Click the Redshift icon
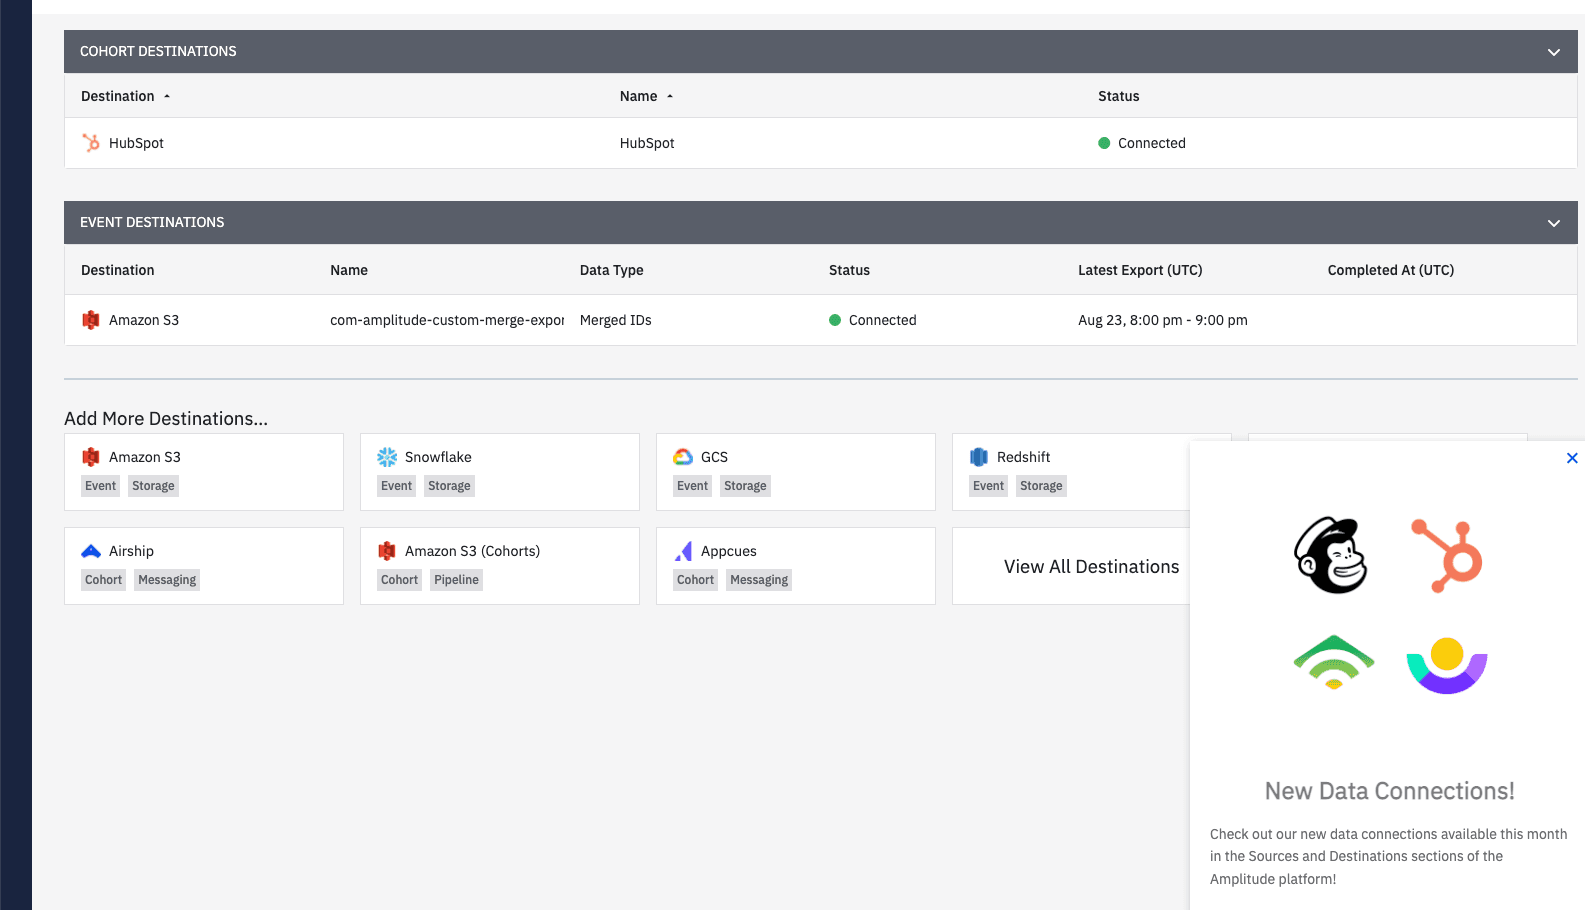1585x910 pixels. pyautogui.click(x=979, y=457)
